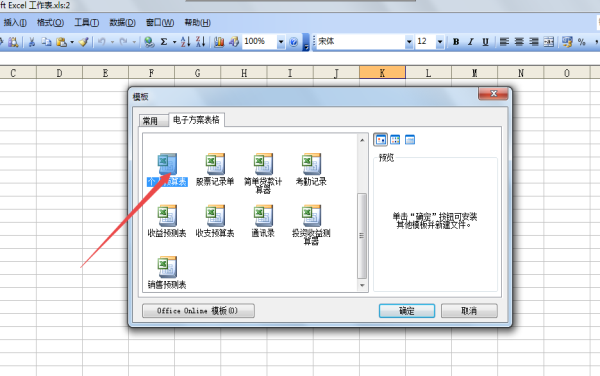
Task: Switch to the 常用 tab
Action: tap(153, 121)
